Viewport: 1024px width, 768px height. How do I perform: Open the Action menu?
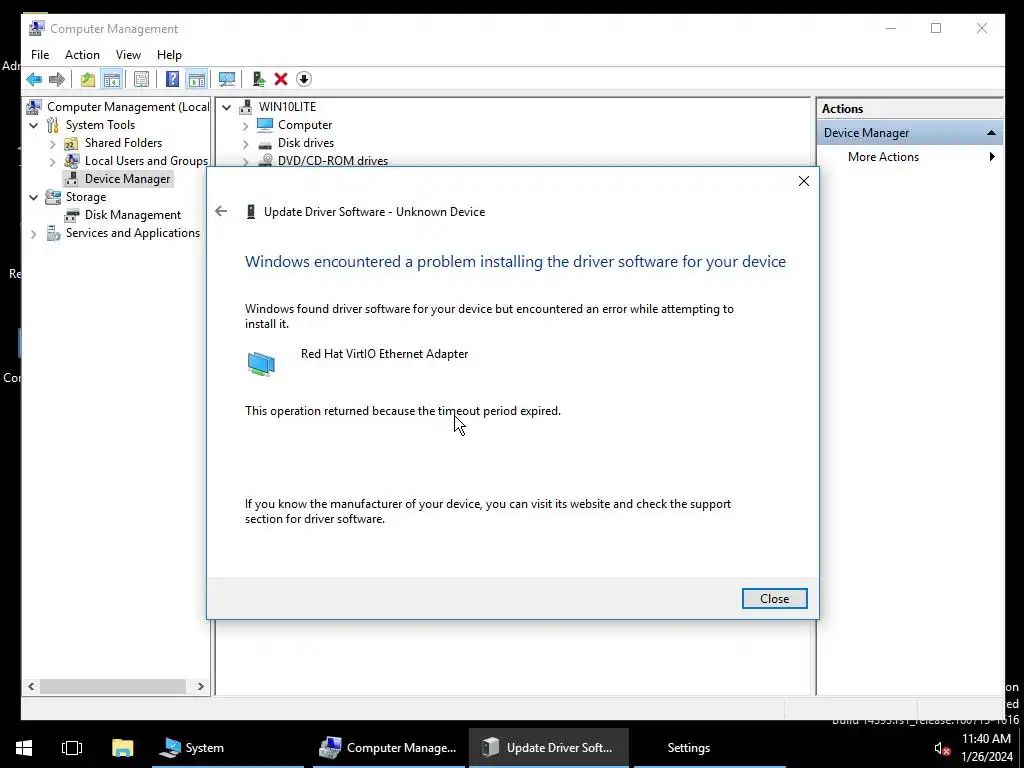point(82,55)
